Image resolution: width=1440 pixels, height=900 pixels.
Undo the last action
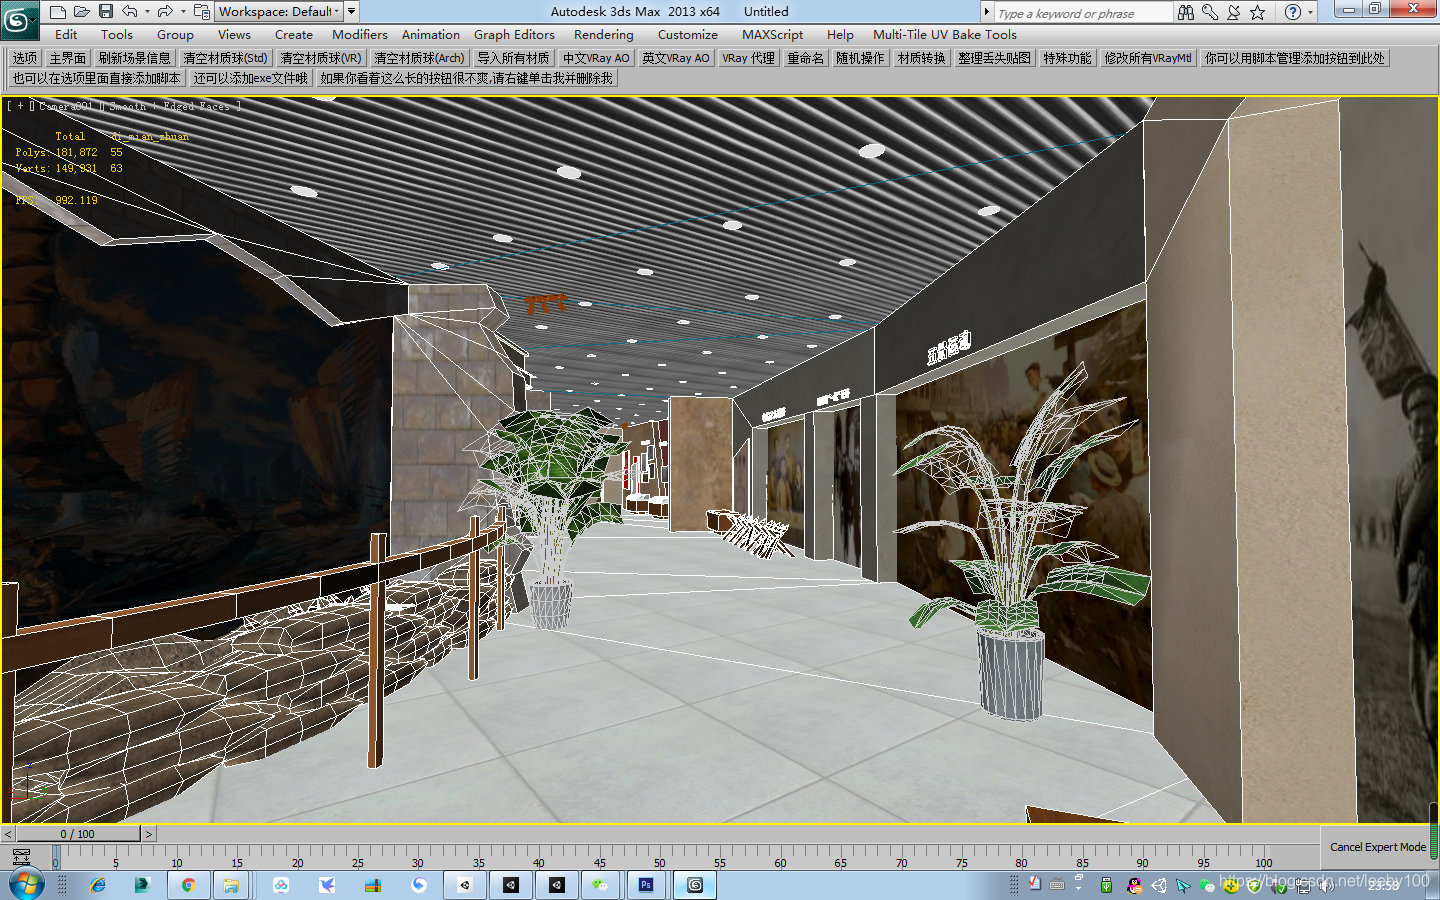tap(131, 11)
